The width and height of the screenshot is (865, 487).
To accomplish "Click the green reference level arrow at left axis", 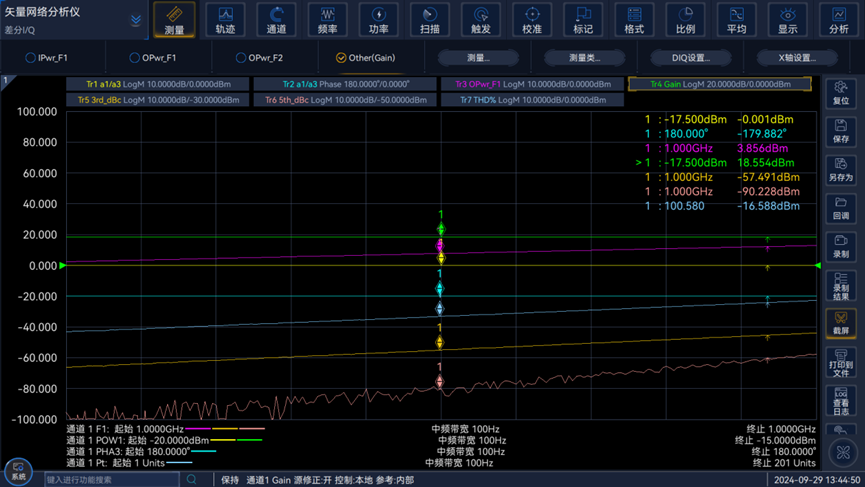I will (x=62, y=265).
